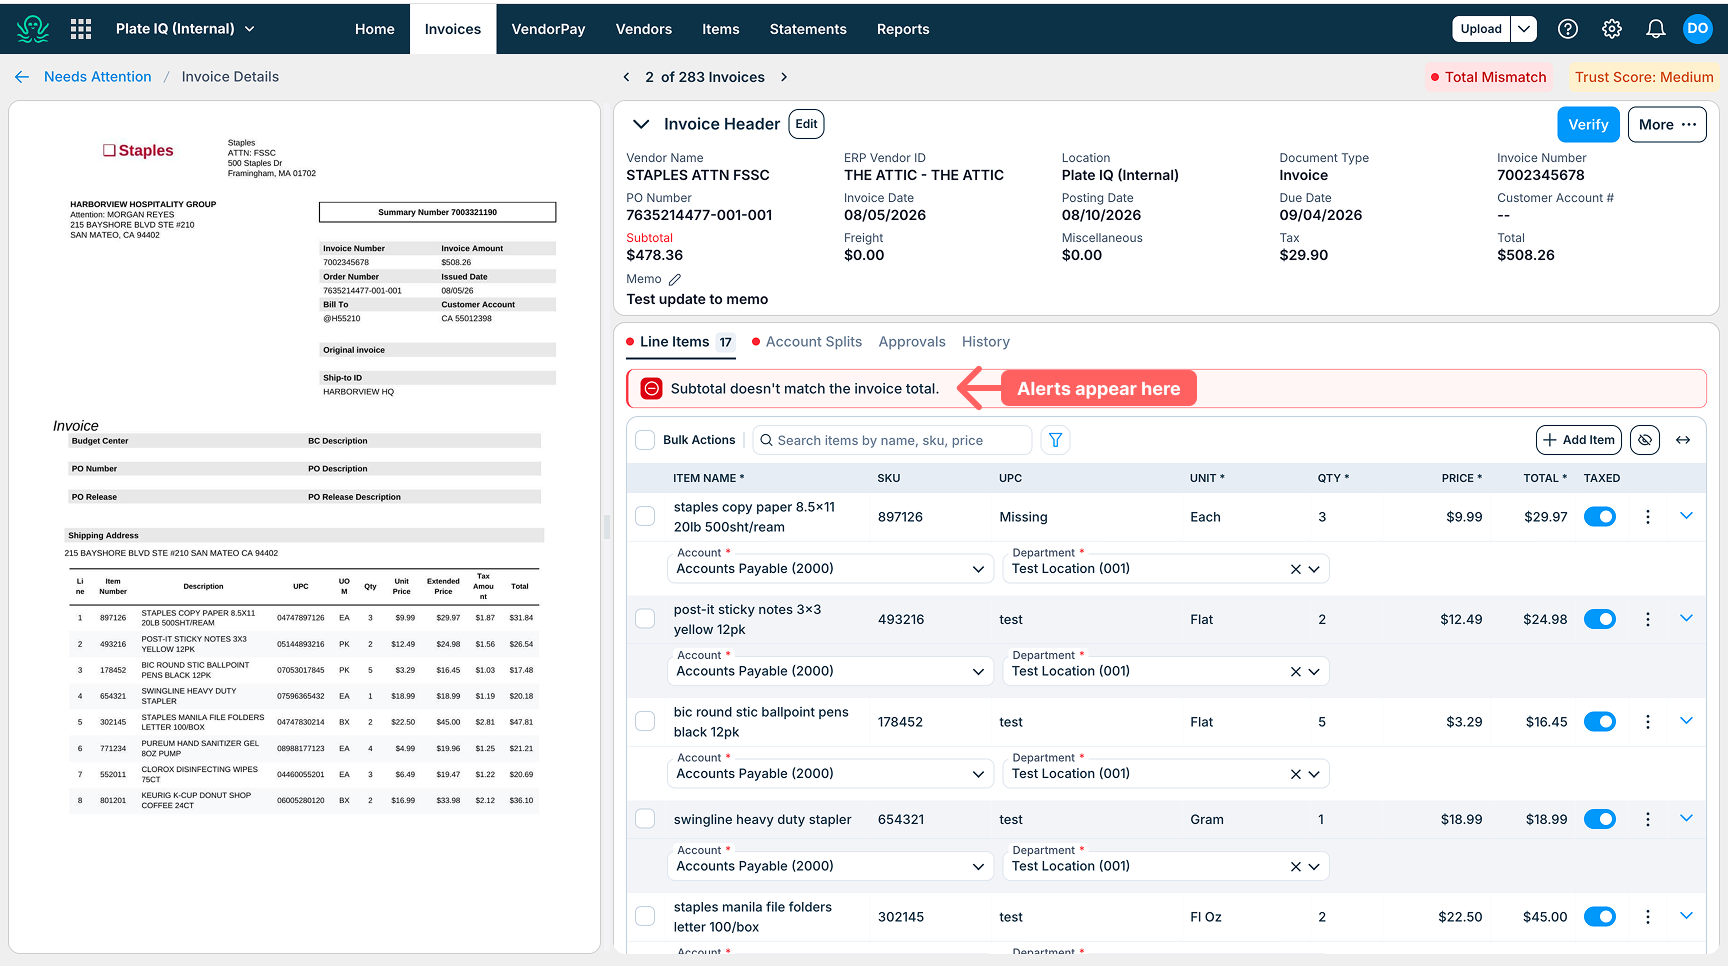Select the post-it sticky notes row checkbox

tap(646, 619)
